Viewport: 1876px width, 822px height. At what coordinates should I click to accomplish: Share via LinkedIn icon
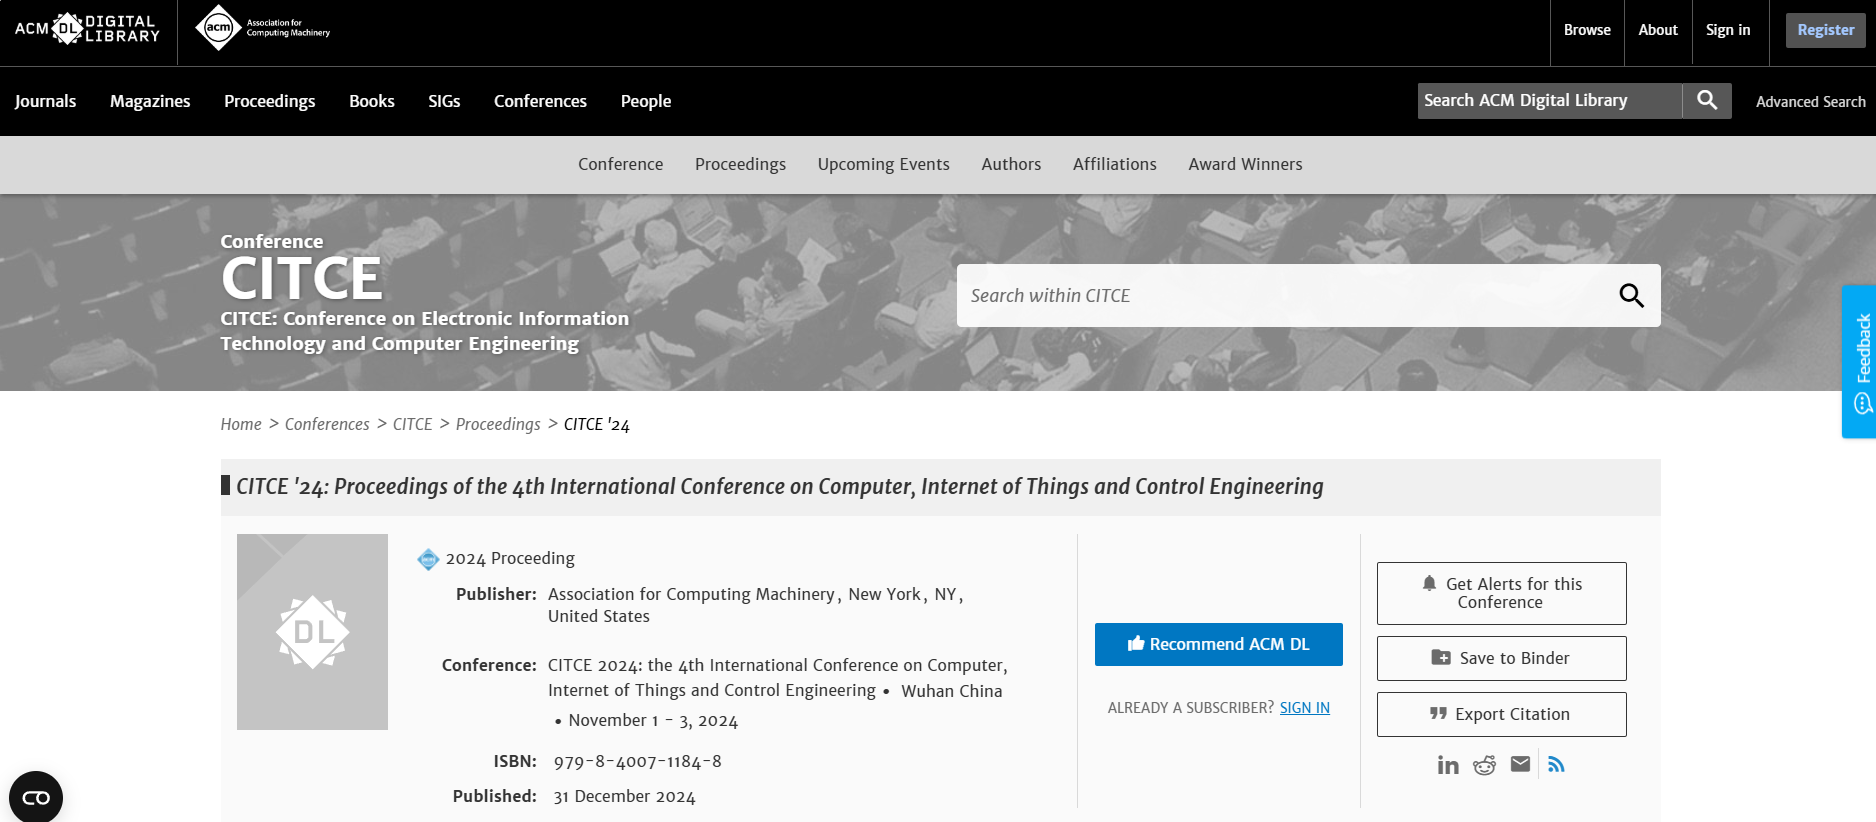(1448, 765)
